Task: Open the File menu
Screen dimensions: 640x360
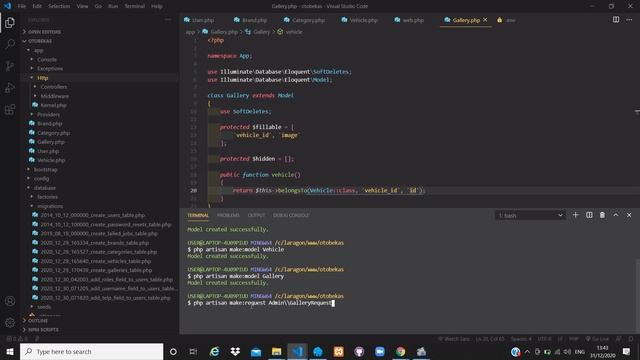Action: pyautogui.click(x=22, y=6)
